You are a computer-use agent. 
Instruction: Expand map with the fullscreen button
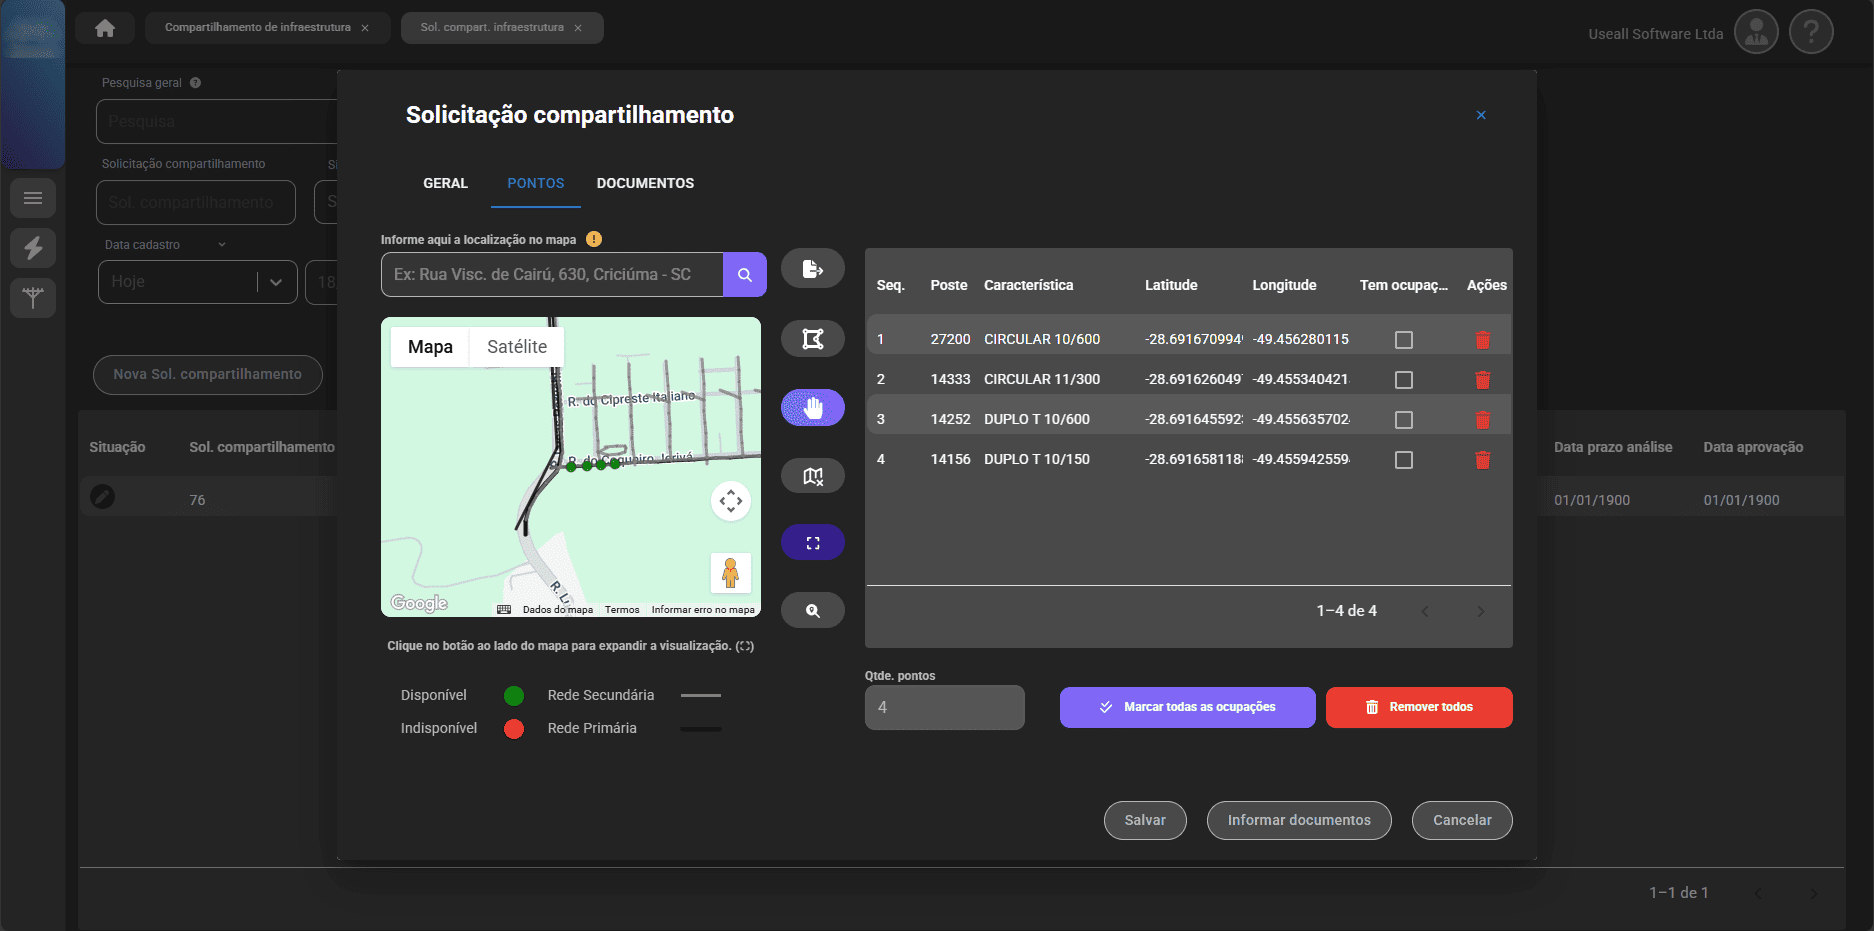812,543
